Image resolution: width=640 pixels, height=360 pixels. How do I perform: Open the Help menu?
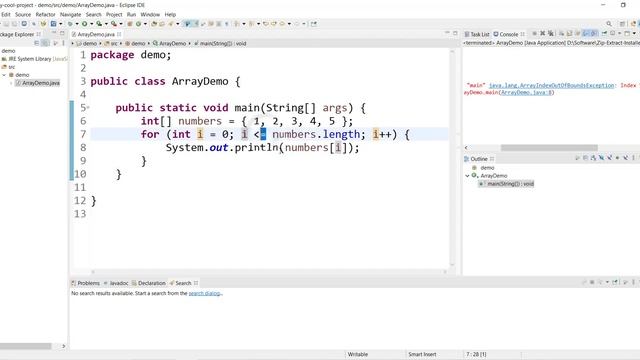[170, 14]
